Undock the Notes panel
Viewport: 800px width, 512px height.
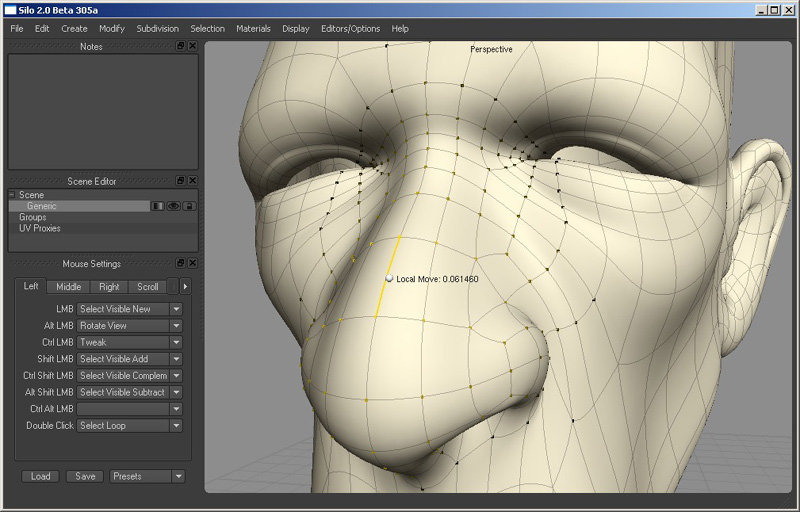180,47
